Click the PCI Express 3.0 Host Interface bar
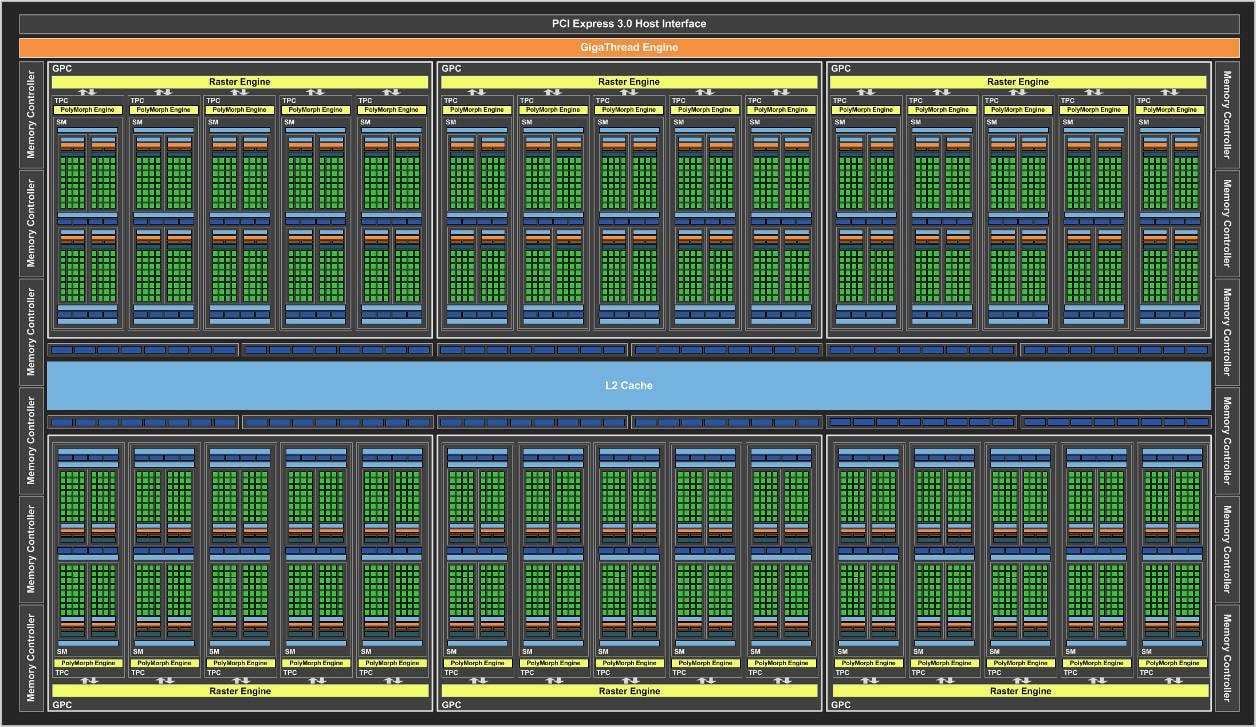The image size is (1256, 727). [628, 23]
